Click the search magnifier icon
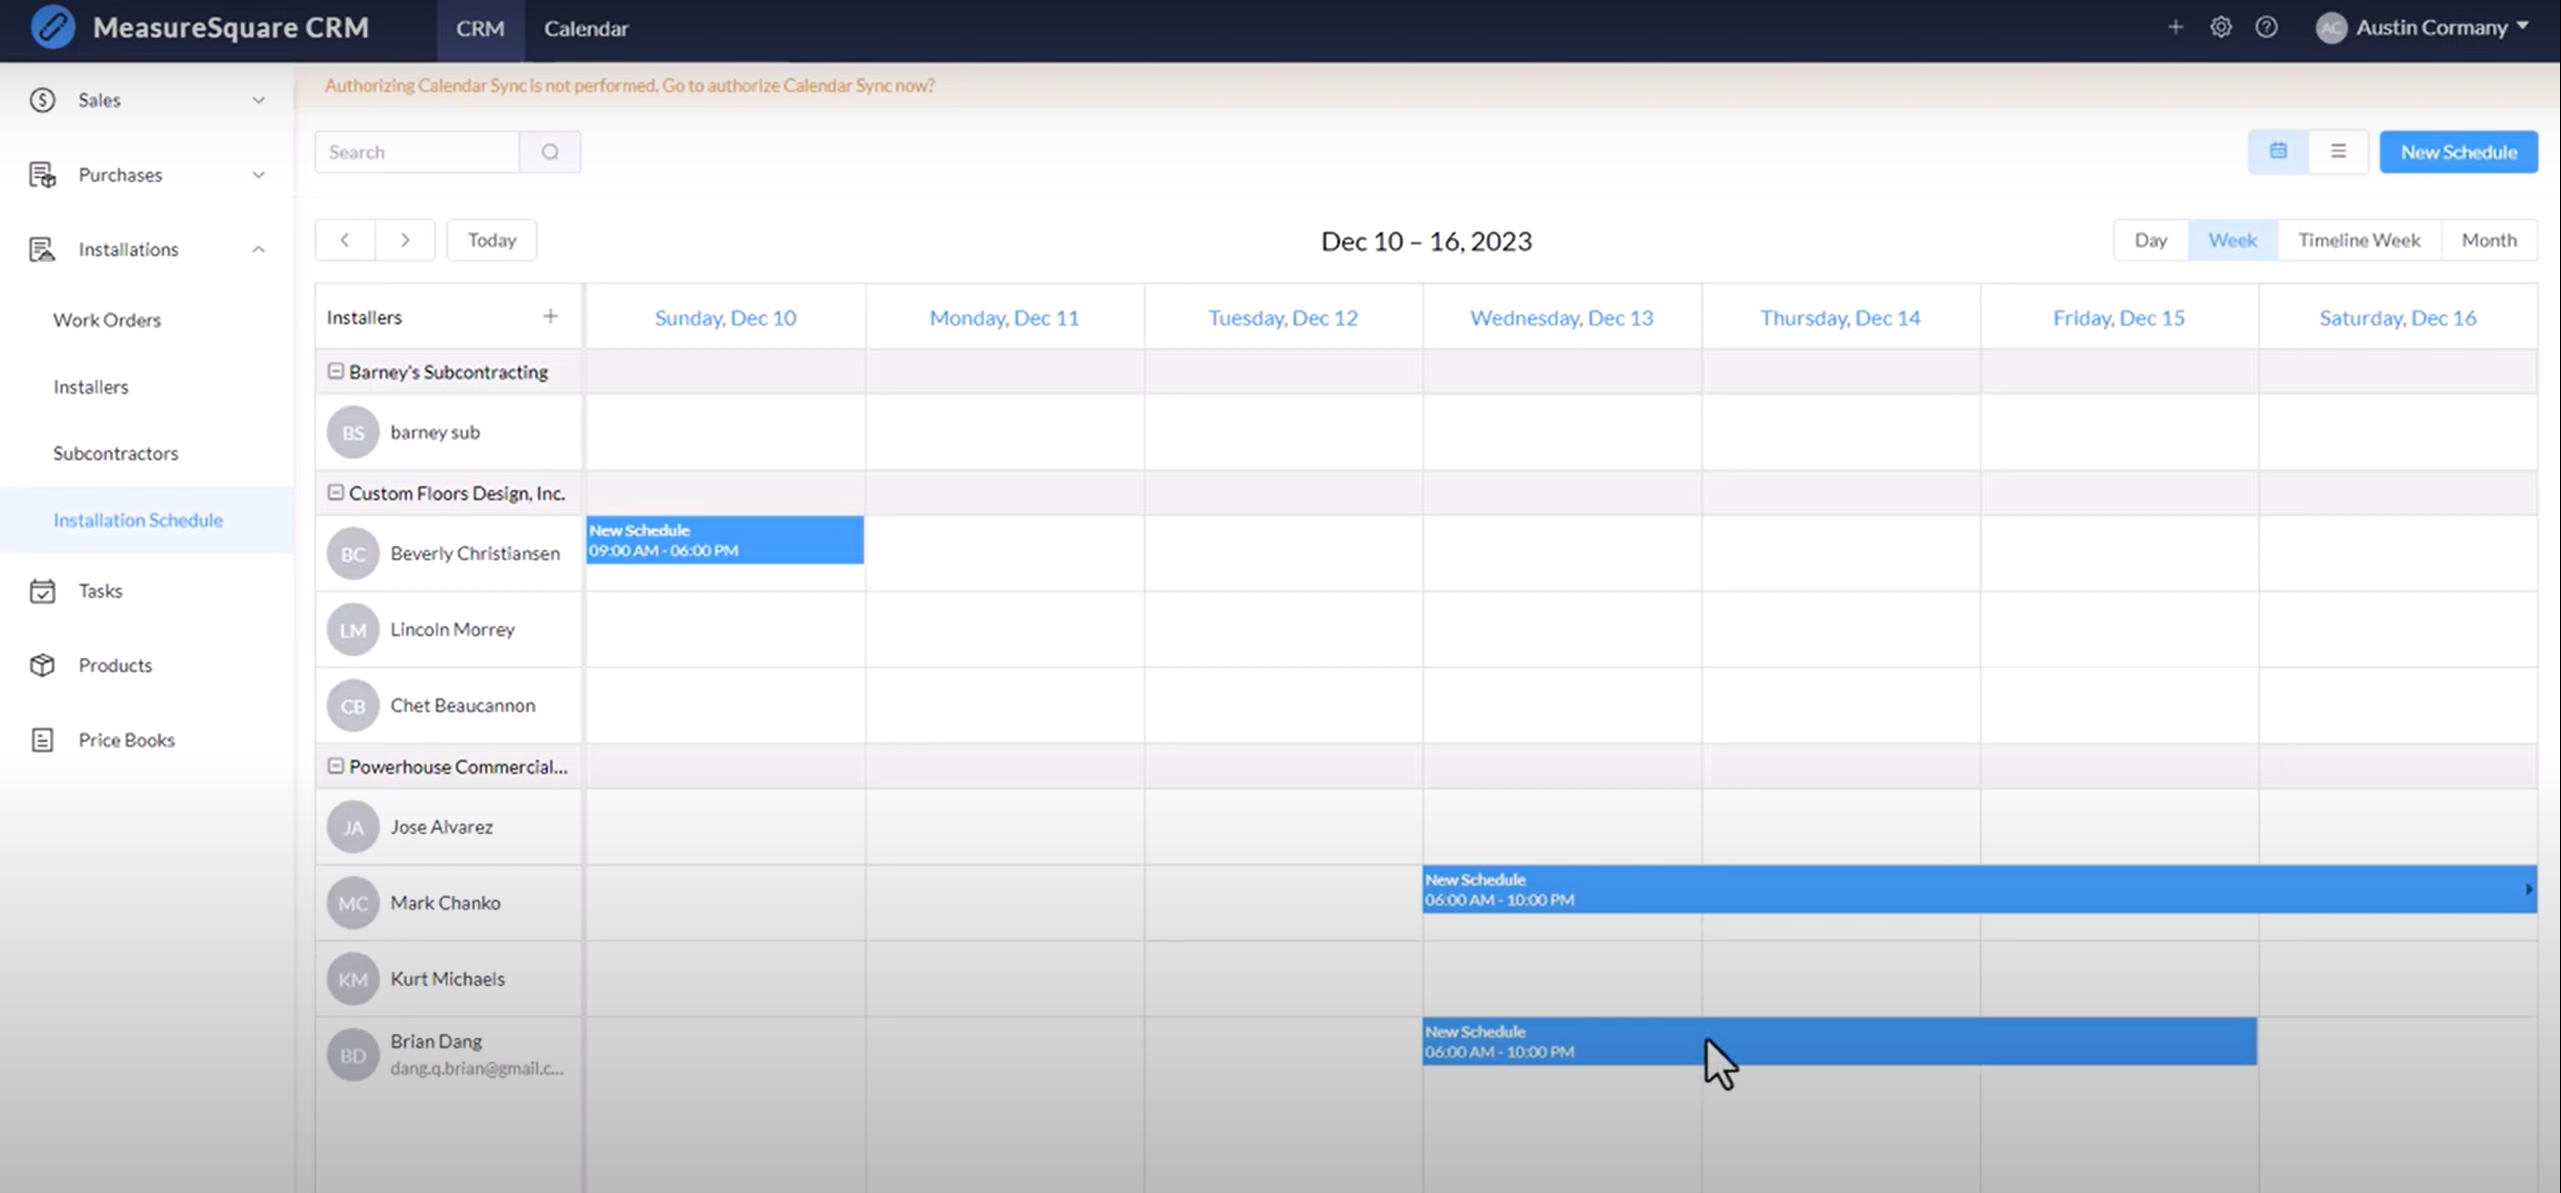Screen dimensions: 2561x1193 click(550, 152)
